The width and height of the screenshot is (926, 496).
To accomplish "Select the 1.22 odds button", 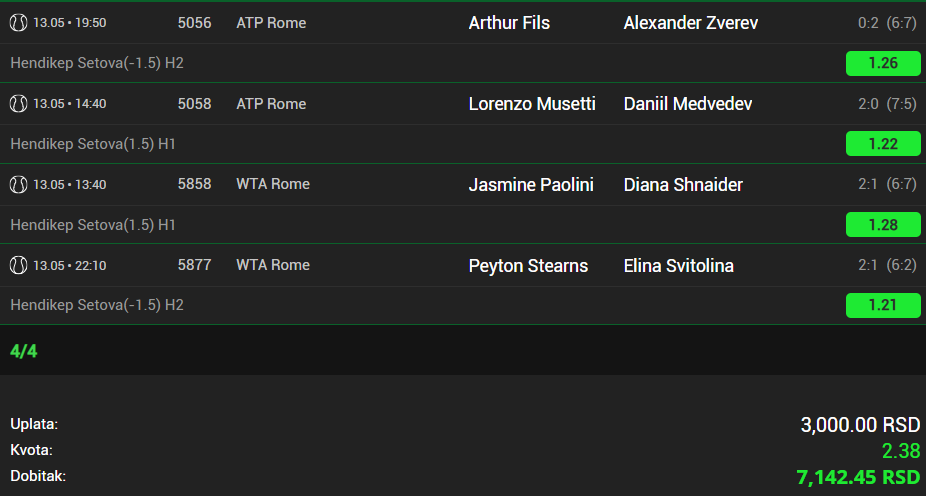I will (883, 144).
